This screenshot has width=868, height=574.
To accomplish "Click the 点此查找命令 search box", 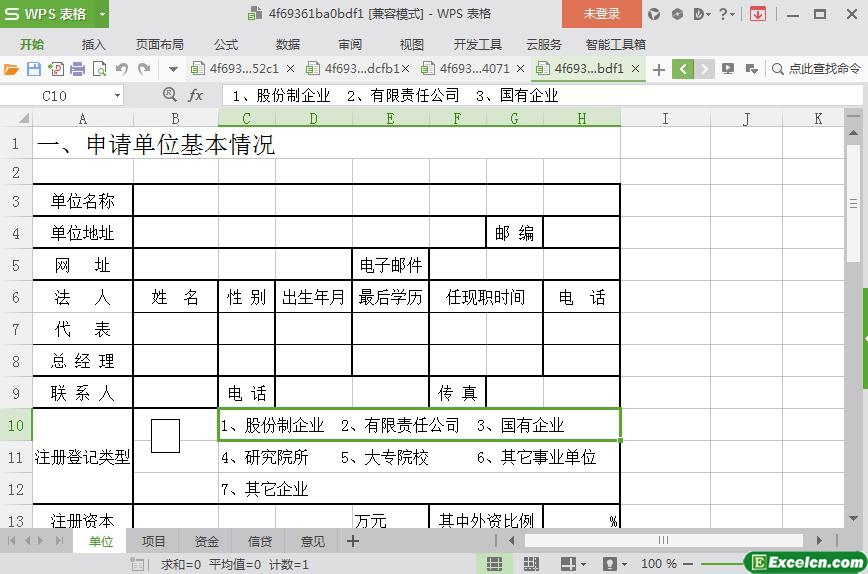I will (817, 69).
